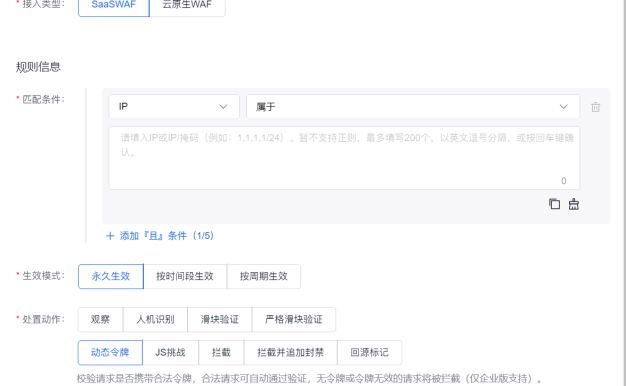This screenshot has width=626, height=386.
Task: Select 严格滑块验证 action
Action: (x=294, y=319)
